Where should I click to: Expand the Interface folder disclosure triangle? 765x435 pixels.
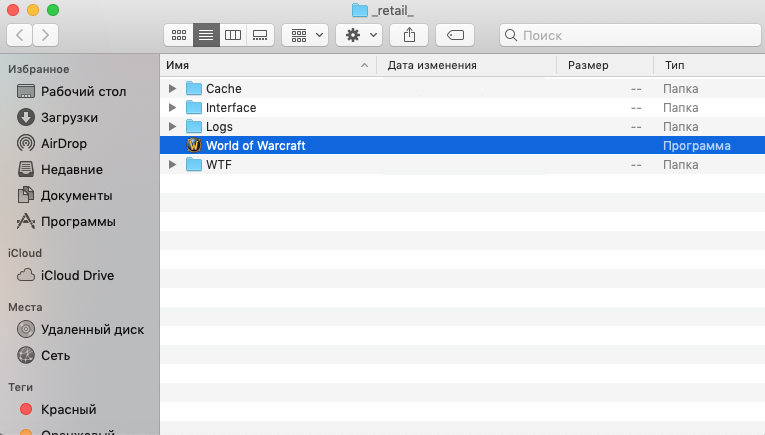pyautogui.click(x=173, y=108)
